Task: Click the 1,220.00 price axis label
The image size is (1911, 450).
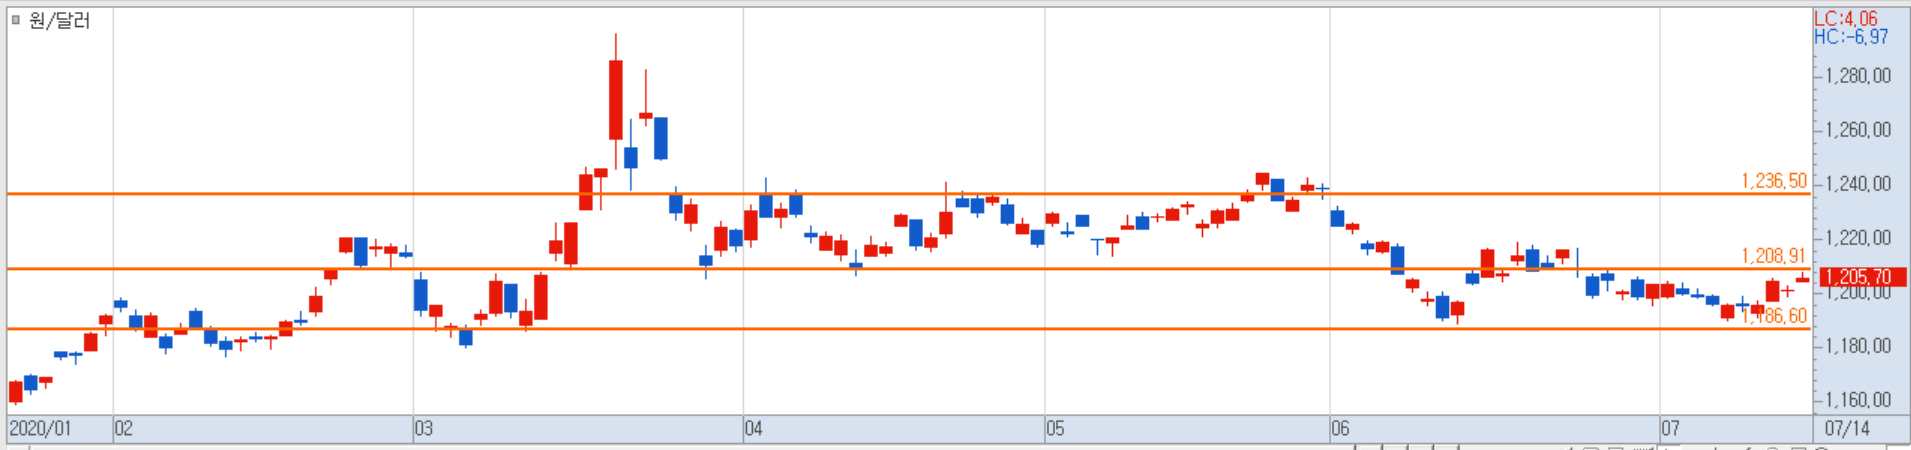Action: 1858,238
